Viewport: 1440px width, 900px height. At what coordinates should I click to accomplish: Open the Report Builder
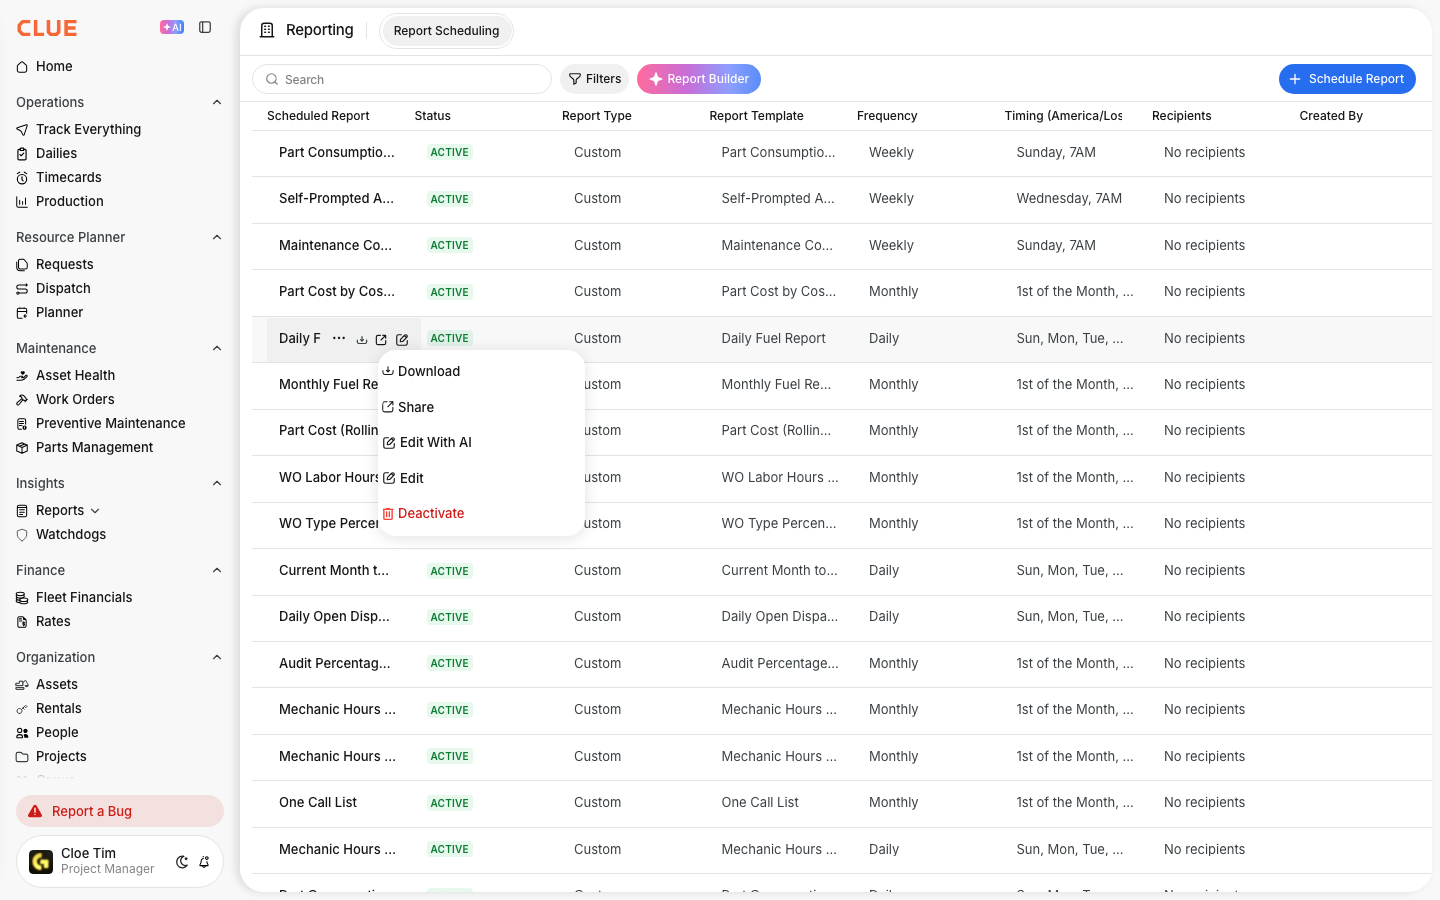point(699,79)
